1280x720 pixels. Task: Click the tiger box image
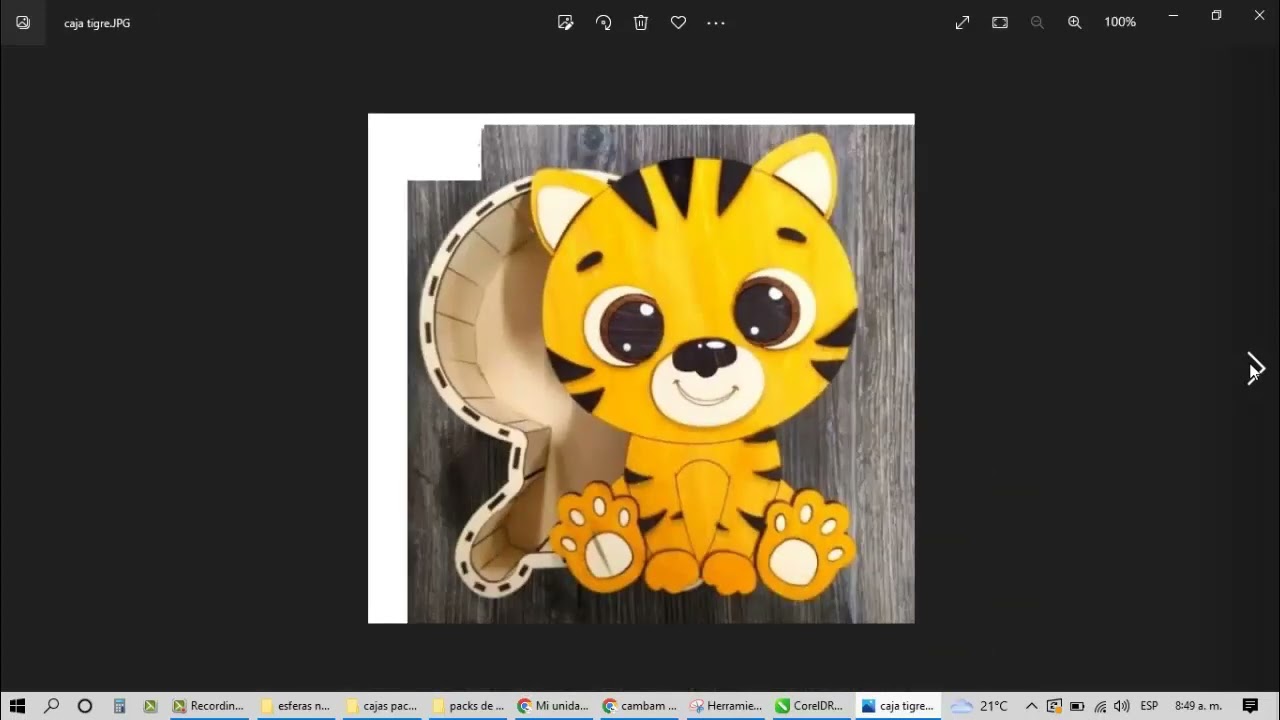(641, 368)
